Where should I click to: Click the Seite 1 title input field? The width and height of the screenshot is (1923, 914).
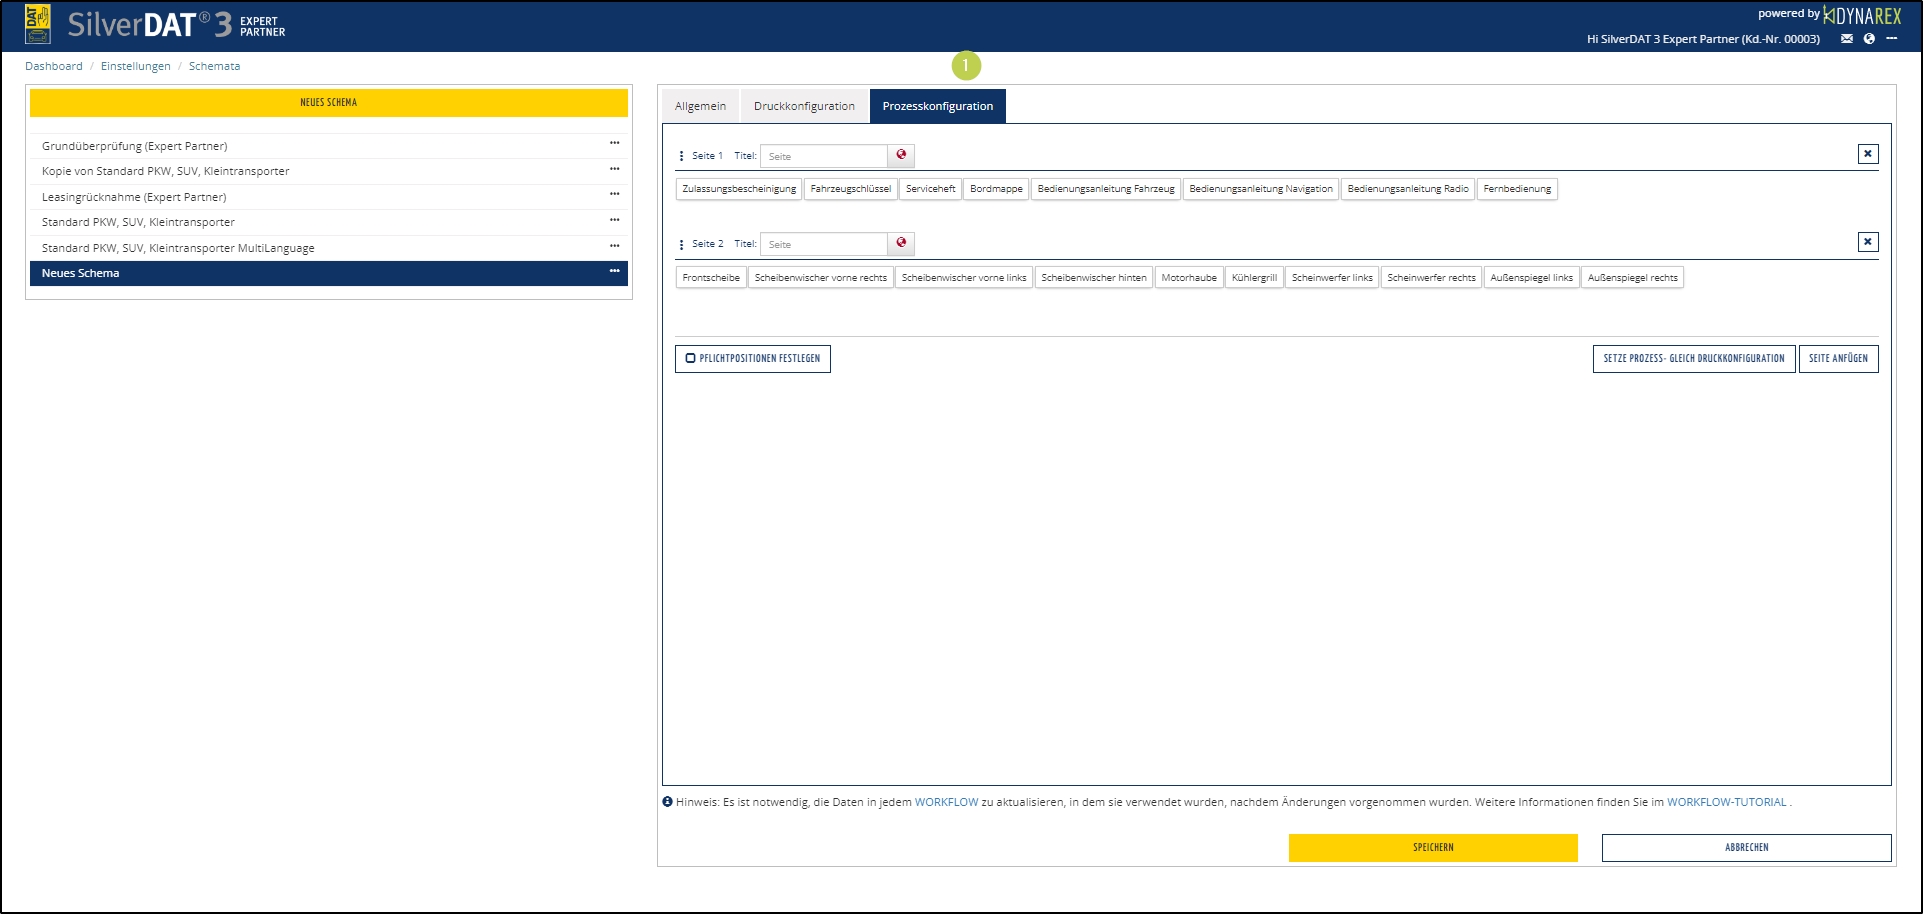pos(823,156)
